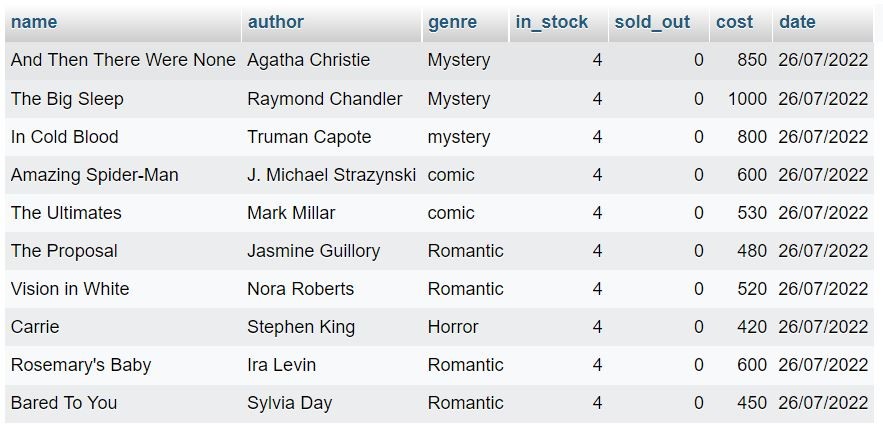Click the genre column header

pos(452,22)
